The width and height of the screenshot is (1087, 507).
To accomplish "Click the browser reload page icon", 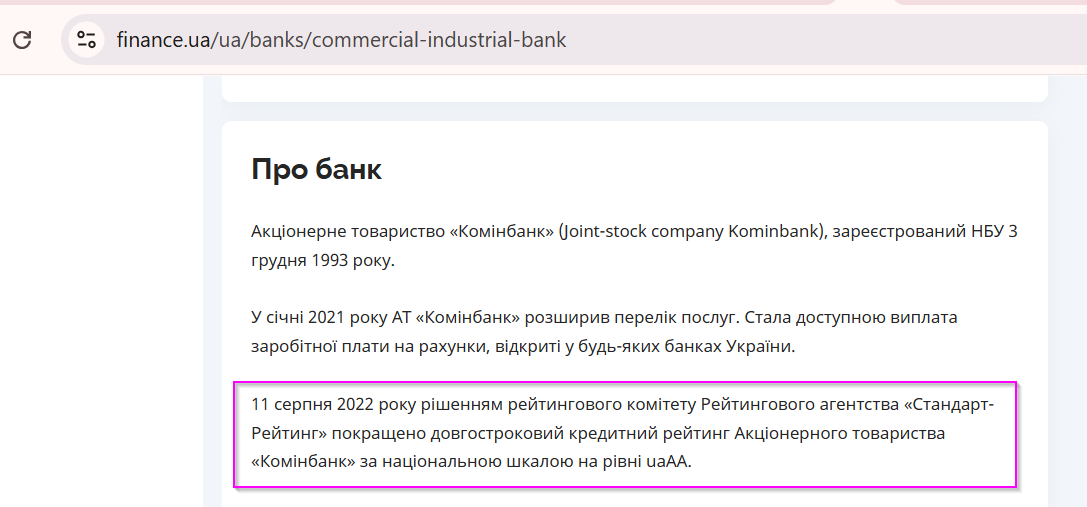I will point(23,40).
